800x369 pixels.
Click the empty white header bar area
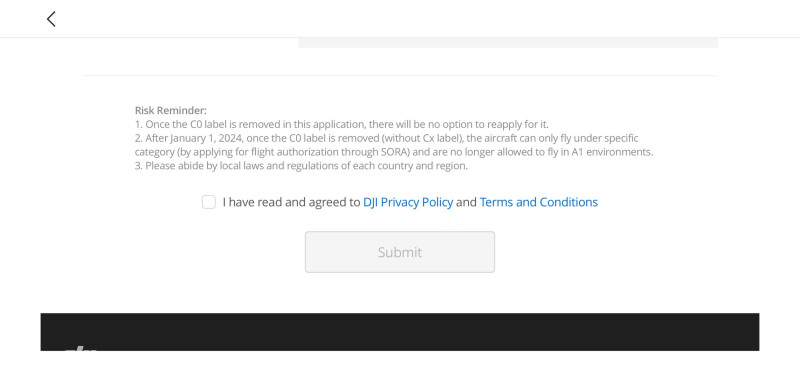[408, 19]
